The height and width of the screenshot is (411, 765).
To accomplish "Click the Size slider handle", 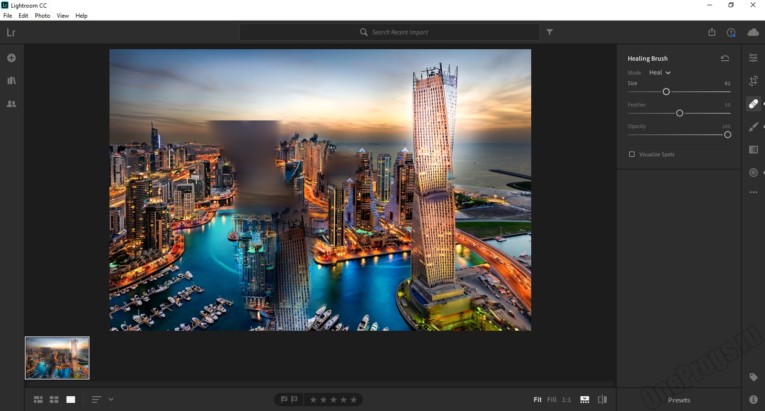I will 666,92.
